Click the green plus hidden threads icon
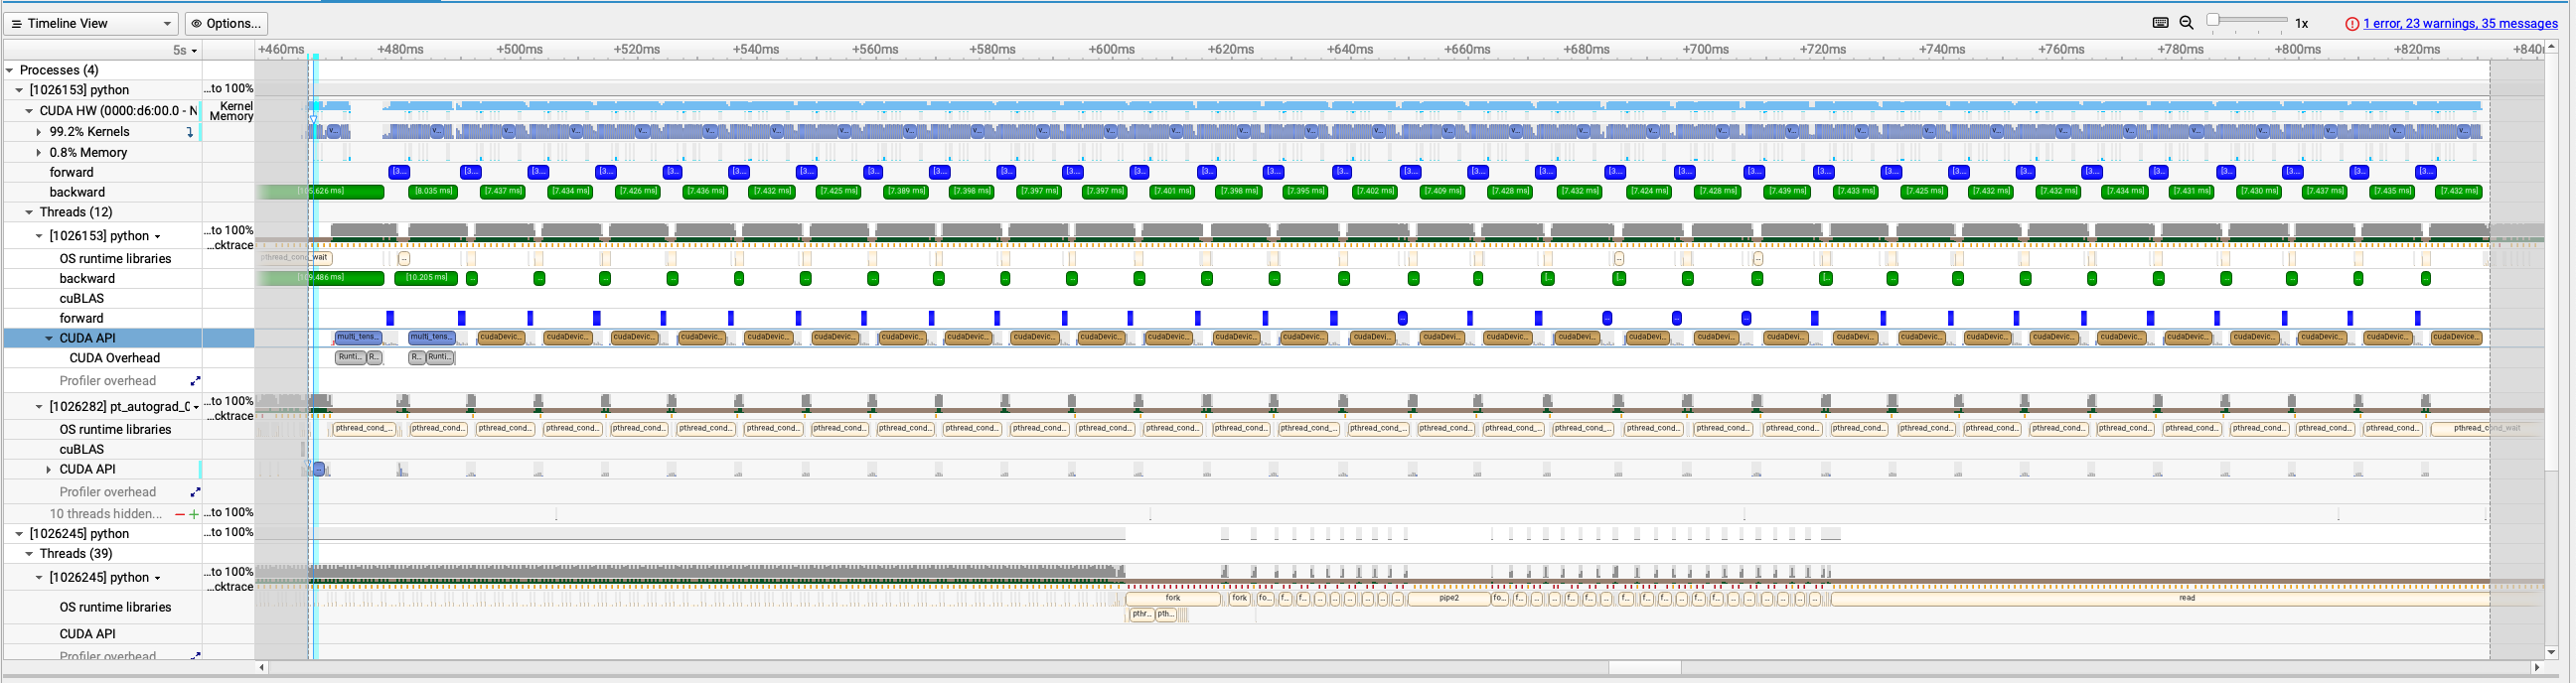This screenshot has height=683, width=2576. tap(194, 514)
